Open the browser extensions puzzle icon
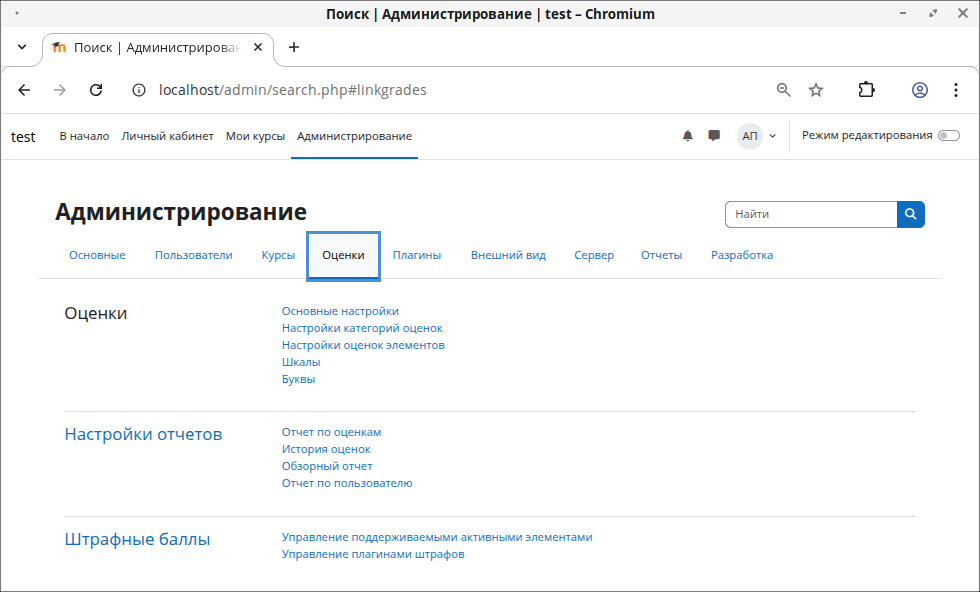Screen dimensions: 980x592 [866, 90]
